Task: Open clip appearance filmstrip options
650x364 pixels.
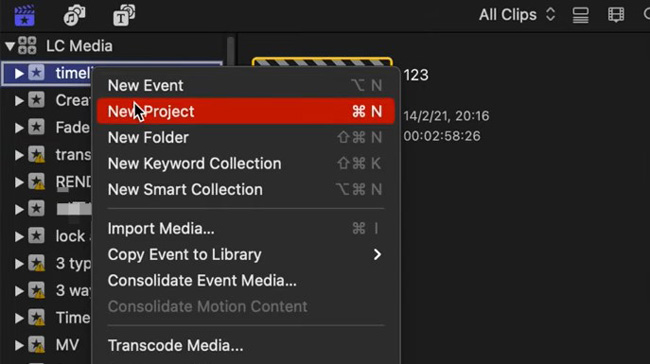Action: 616,15
